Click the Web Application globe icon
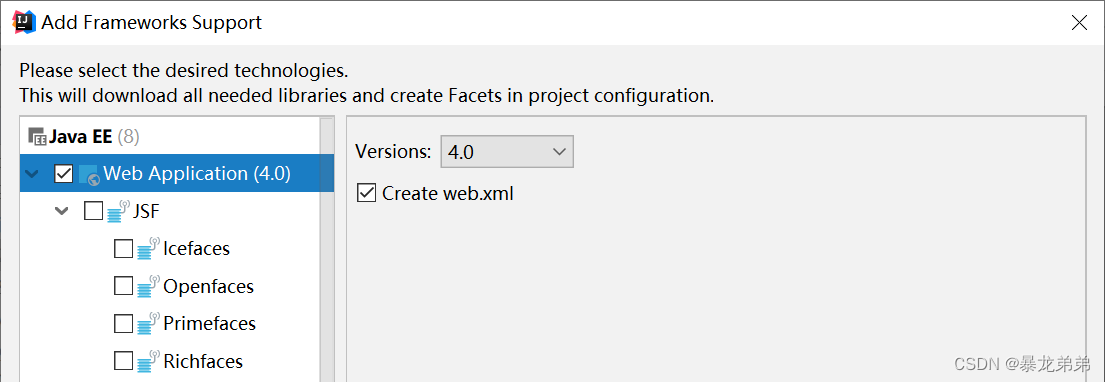Screen dimensions: 1105x382 (x=89, y=174)
